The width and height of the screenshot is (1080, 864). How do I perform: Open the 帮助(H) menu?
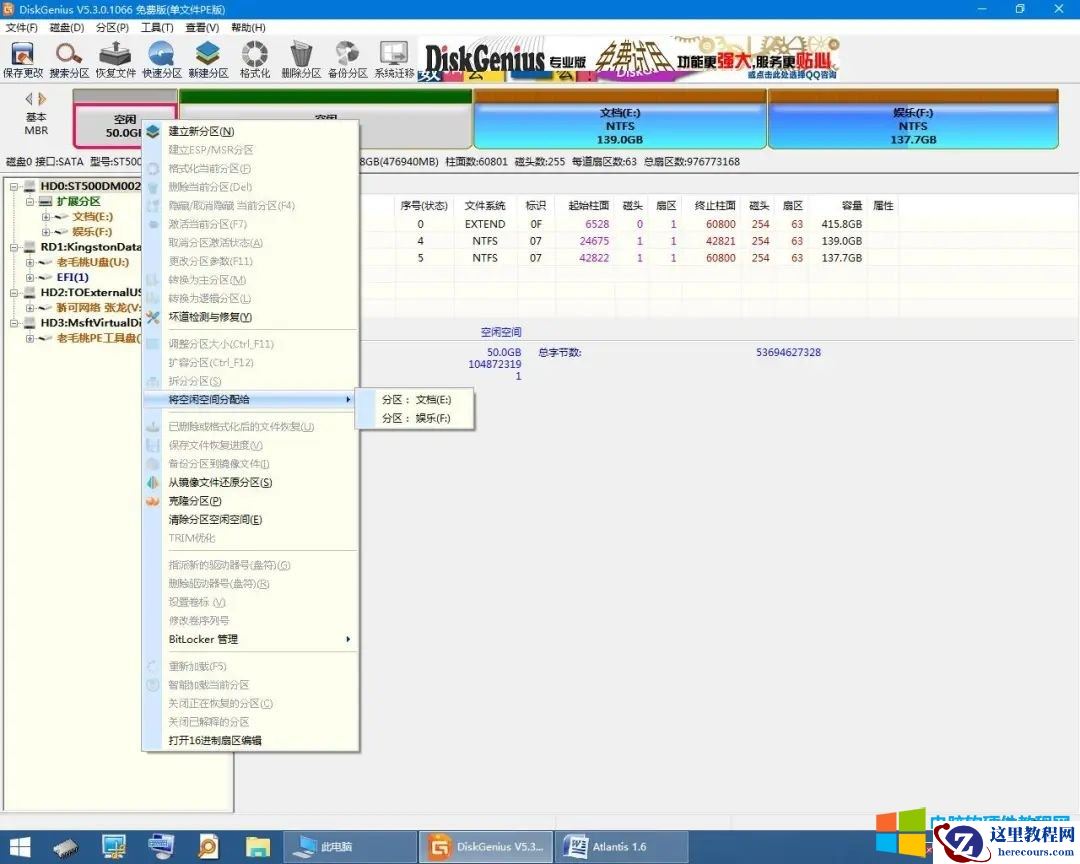tap(248, 28)
